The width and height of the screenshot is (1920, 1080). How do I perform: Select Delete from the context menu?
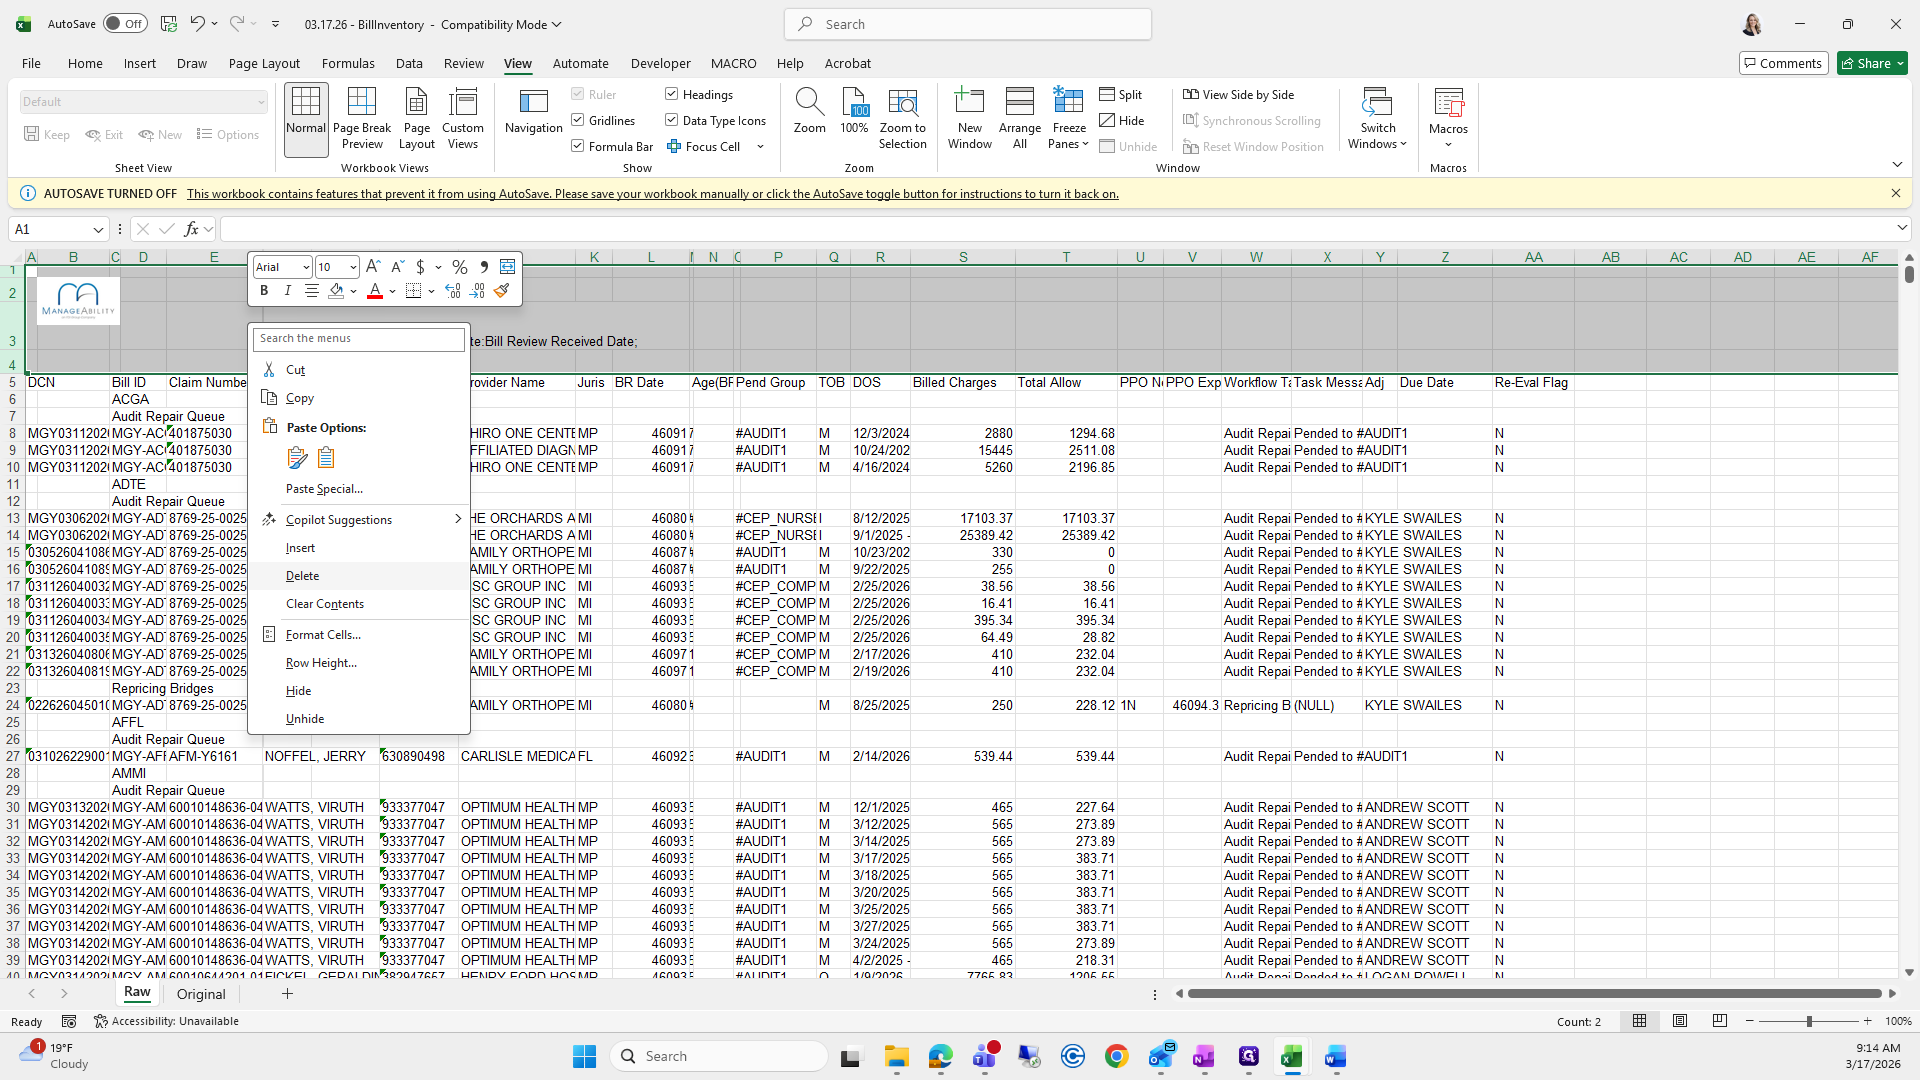coord(302,576)
